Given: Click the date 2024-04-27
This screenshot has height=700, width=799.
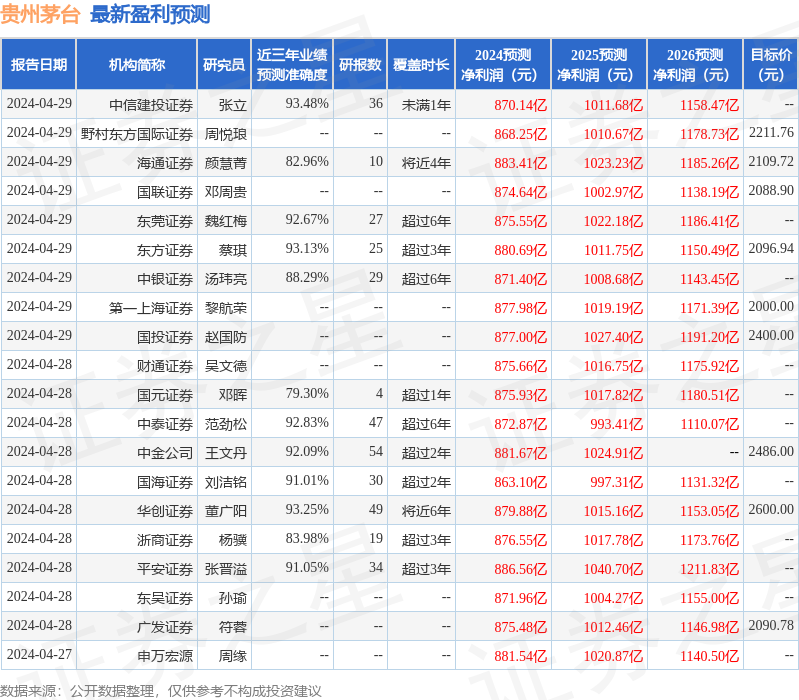Looking at the screenshot, I should (x=39, y=655).
